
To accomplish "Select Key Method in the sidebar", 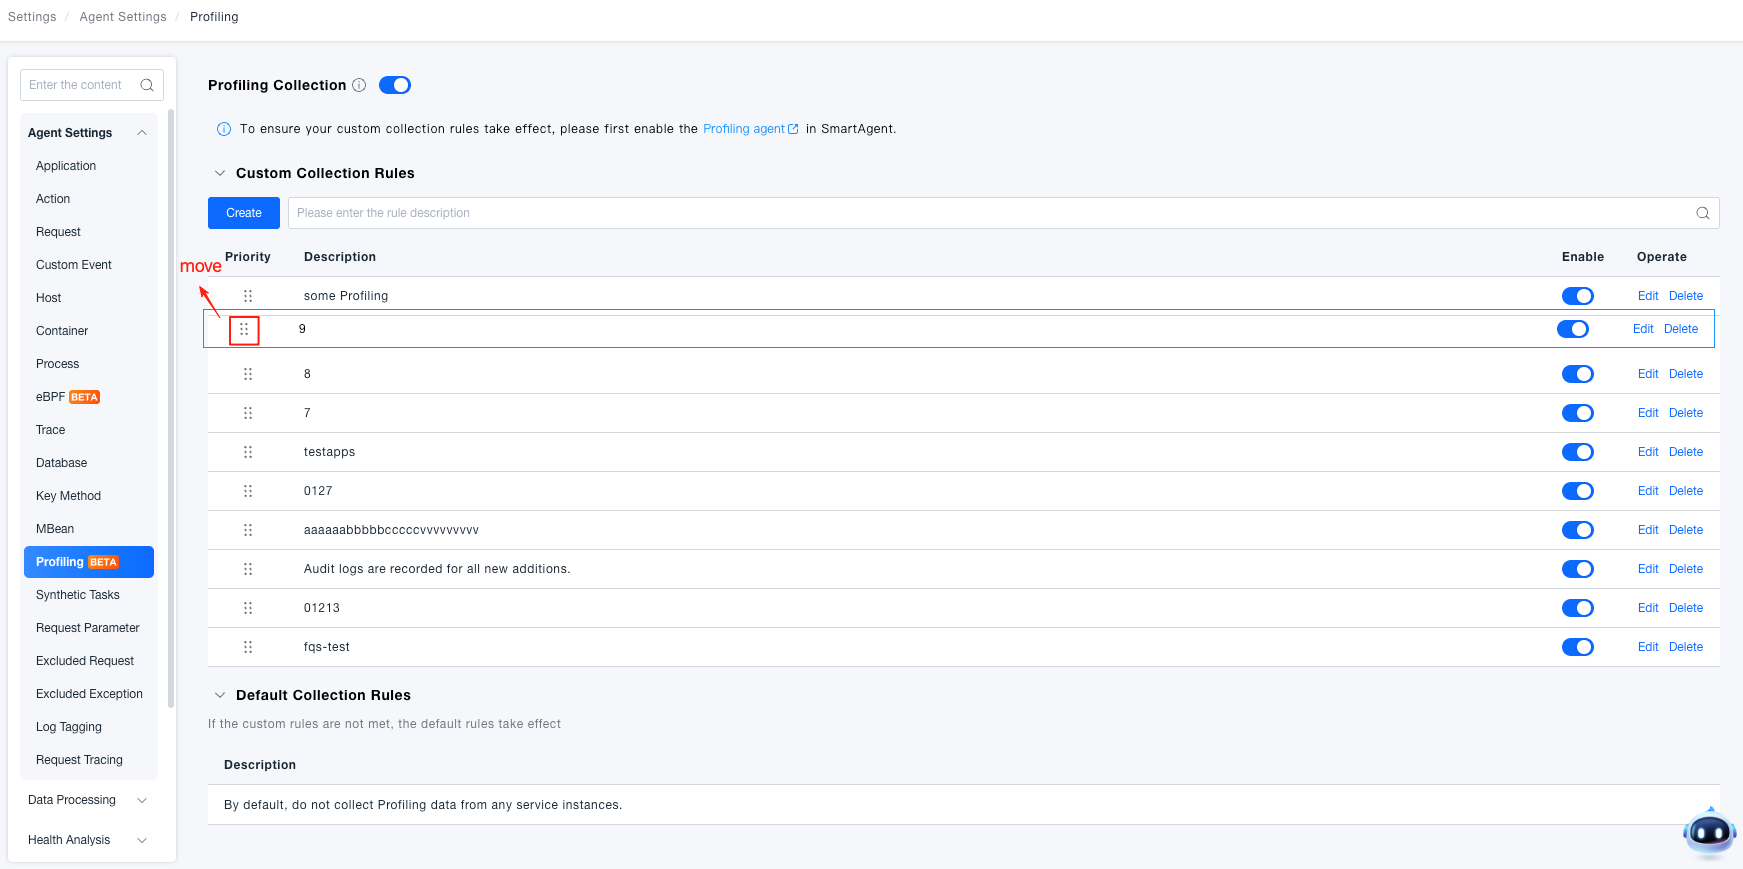I will (x=68, y=496).
